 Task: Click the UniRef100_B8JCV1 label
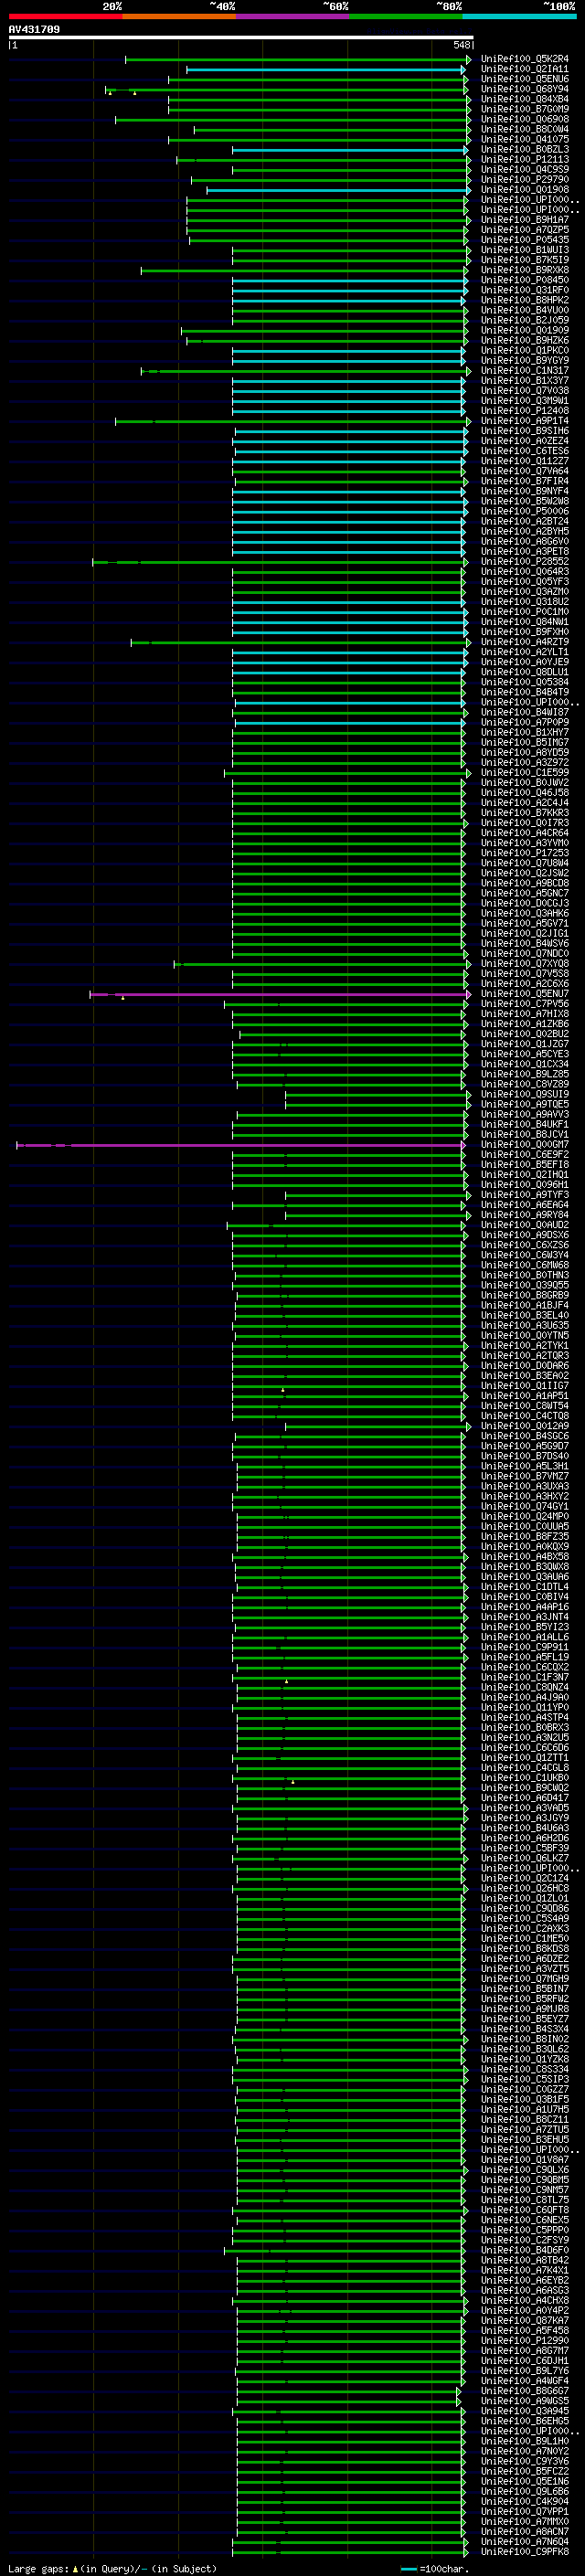tap(524, 1135)
